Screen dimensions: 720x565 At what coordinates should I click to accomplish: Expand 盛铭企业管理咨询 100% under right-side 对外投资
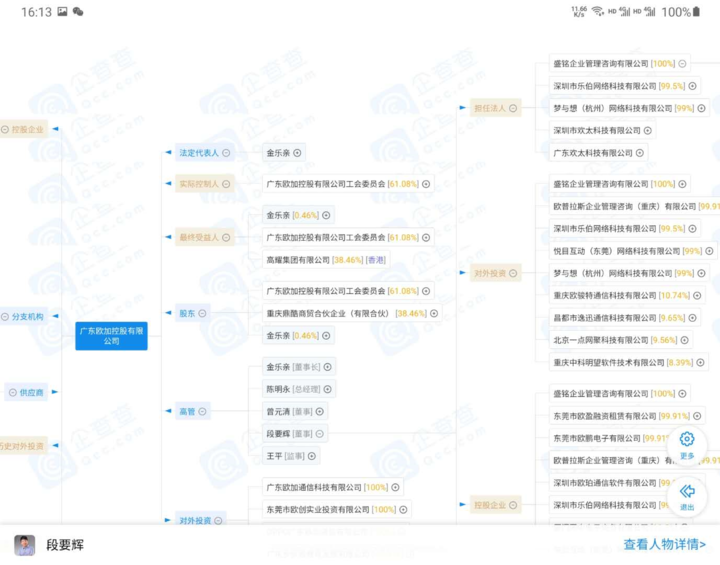(682, 184)
